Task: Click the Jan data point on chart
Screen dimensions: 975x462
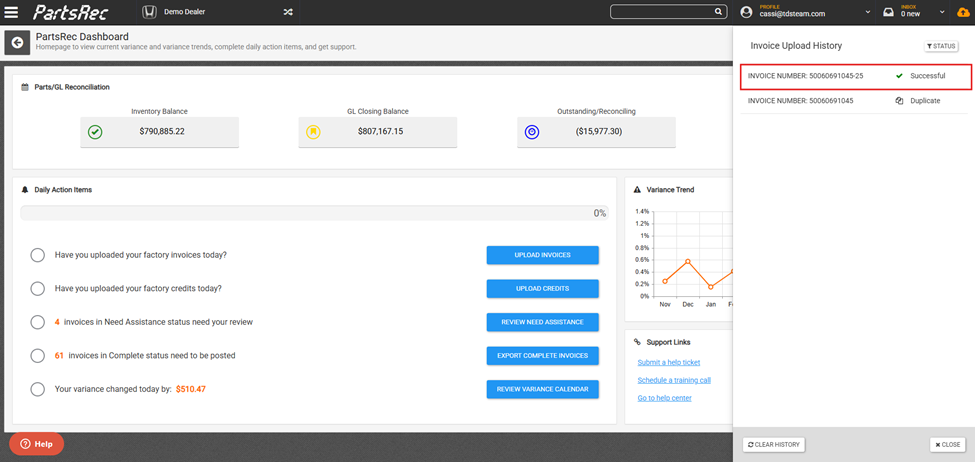Action: pos(711,287)
